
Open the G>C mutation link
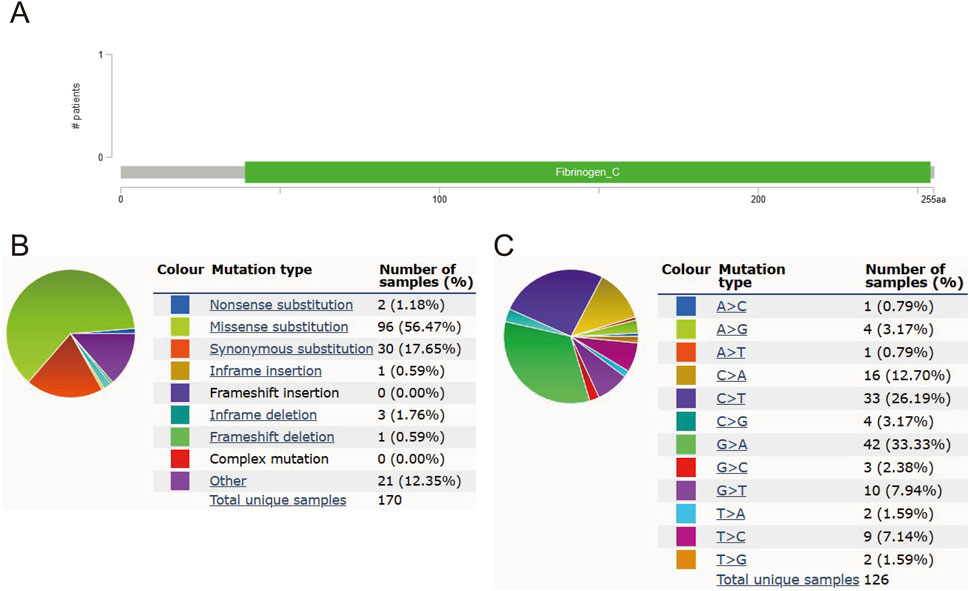(x=732, y=467)
